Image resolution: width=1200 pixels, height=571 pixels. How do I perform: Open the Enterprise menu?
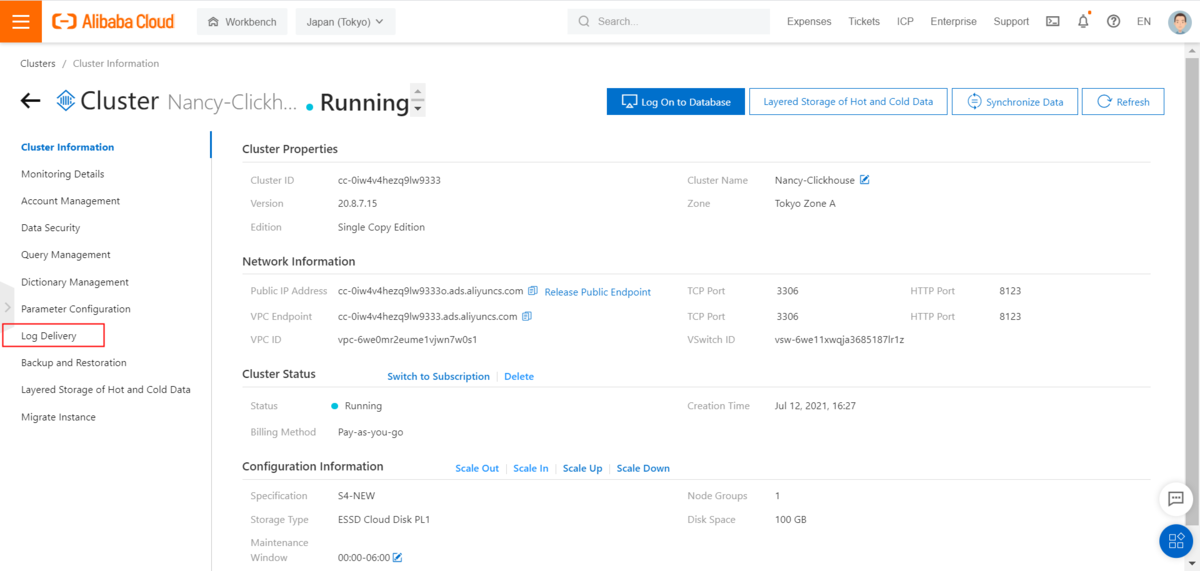tap(953, 21)
